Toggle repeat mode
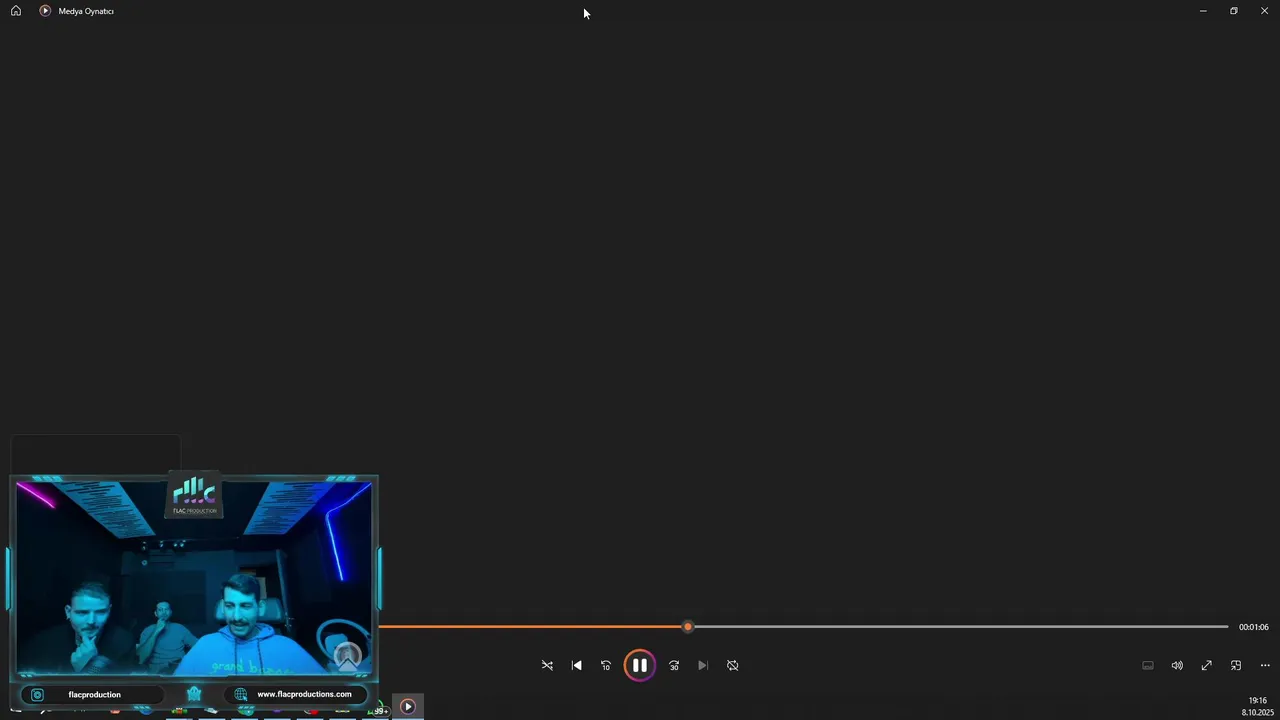 732,665
